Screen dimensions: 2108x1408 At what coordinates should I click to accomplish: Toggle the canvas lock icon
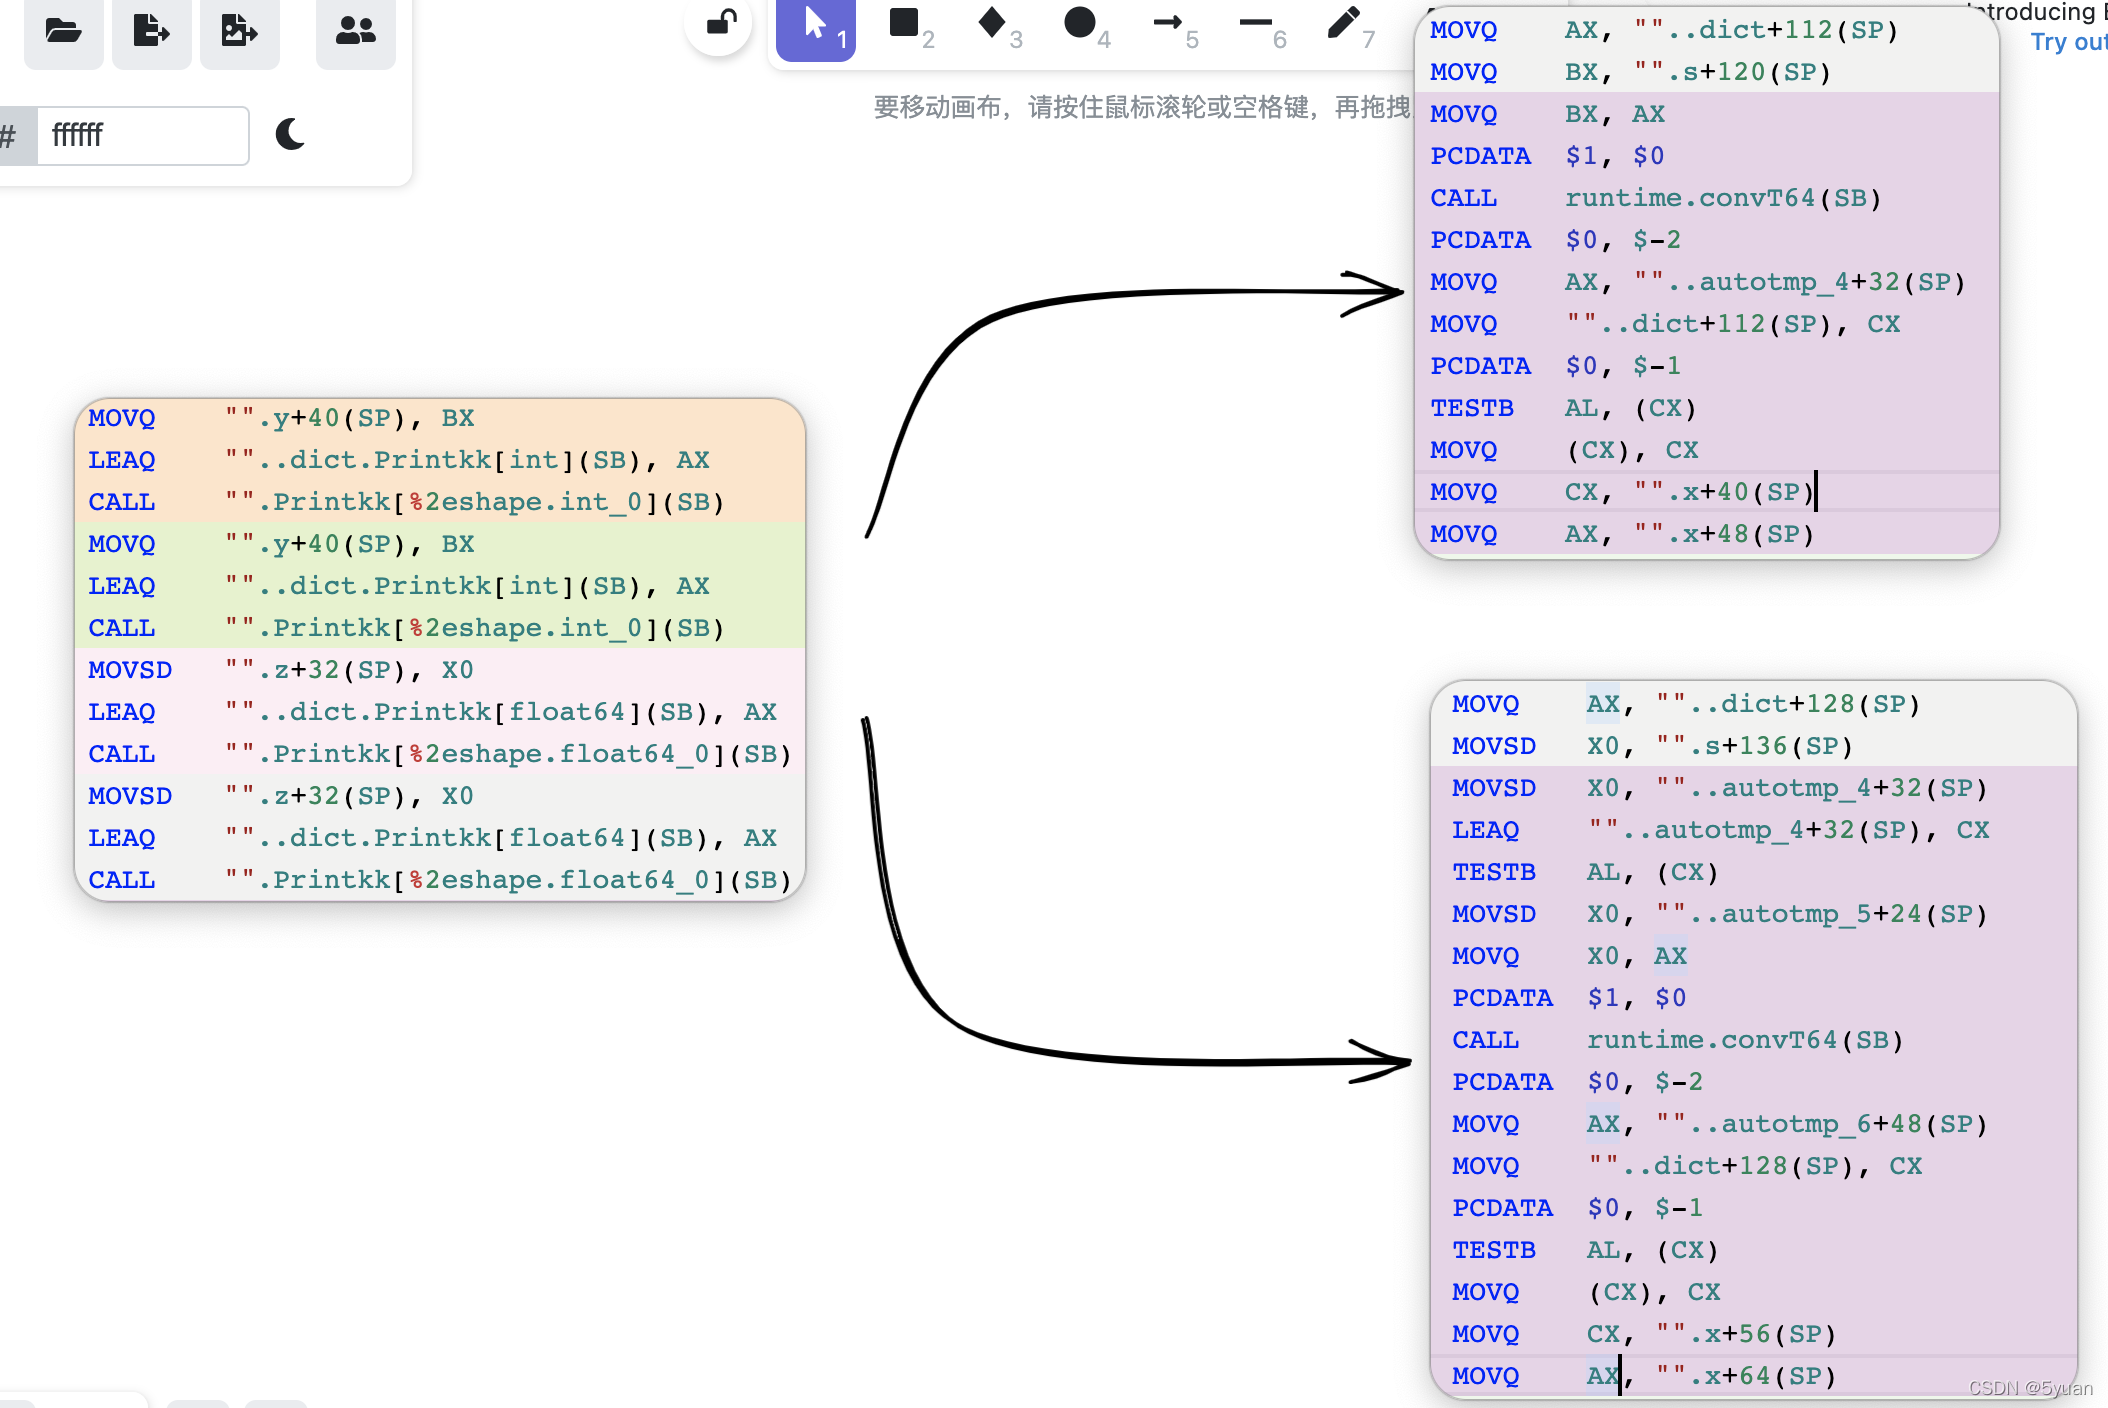[719, 25]
